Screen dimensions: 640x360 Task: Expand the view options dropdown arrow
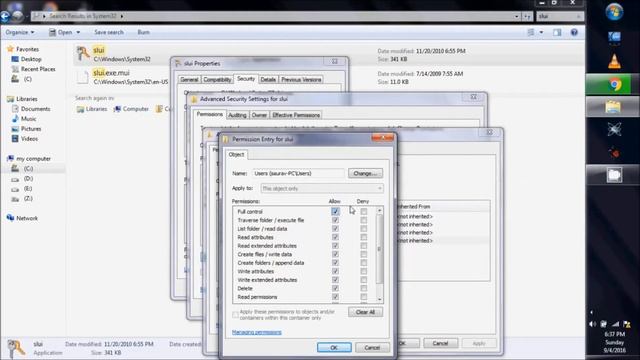pyautogui.click(x=541, y=32)
